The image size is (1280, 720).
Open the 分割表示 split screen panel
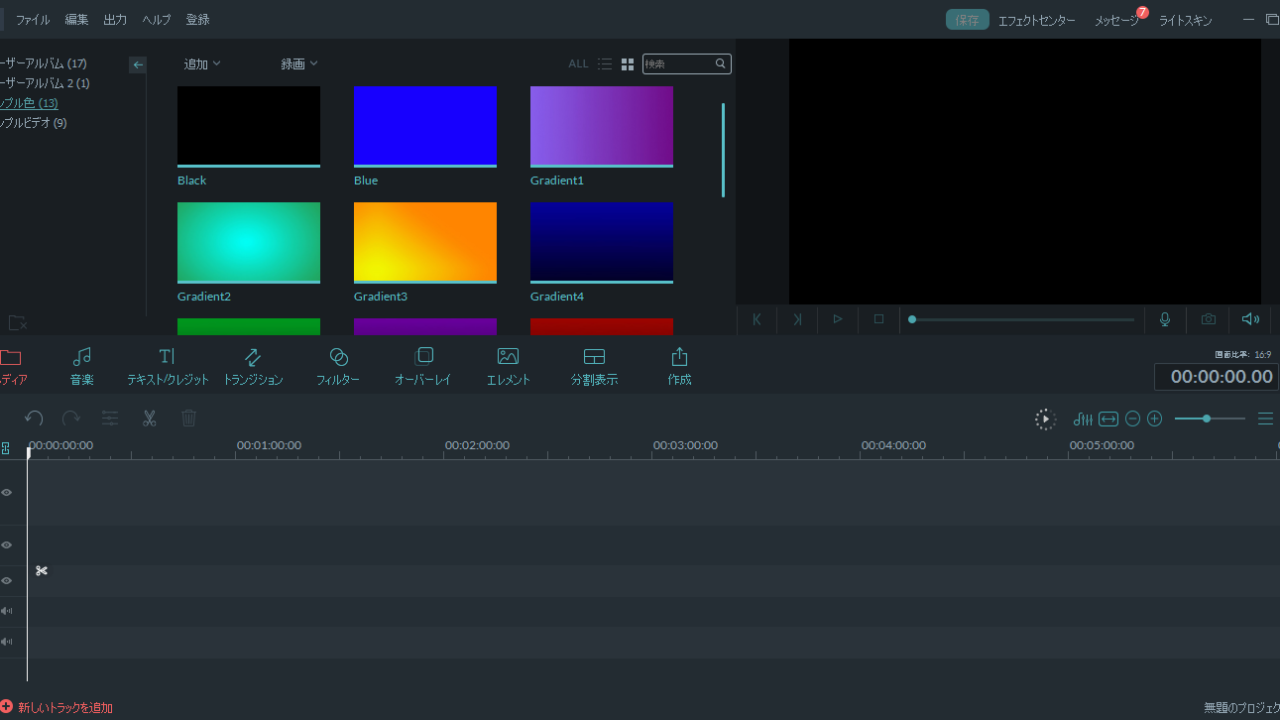[594, 367]
